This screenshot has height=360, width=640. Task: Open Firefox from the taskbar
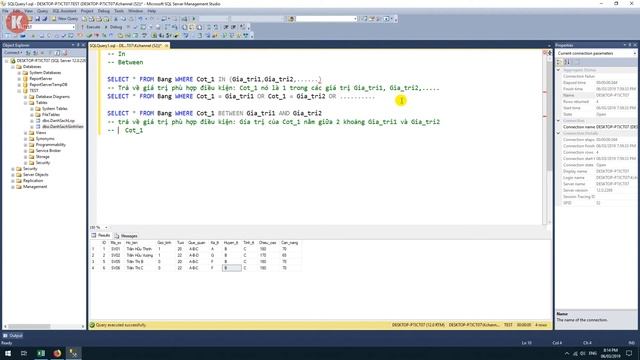tap(57, 353)
